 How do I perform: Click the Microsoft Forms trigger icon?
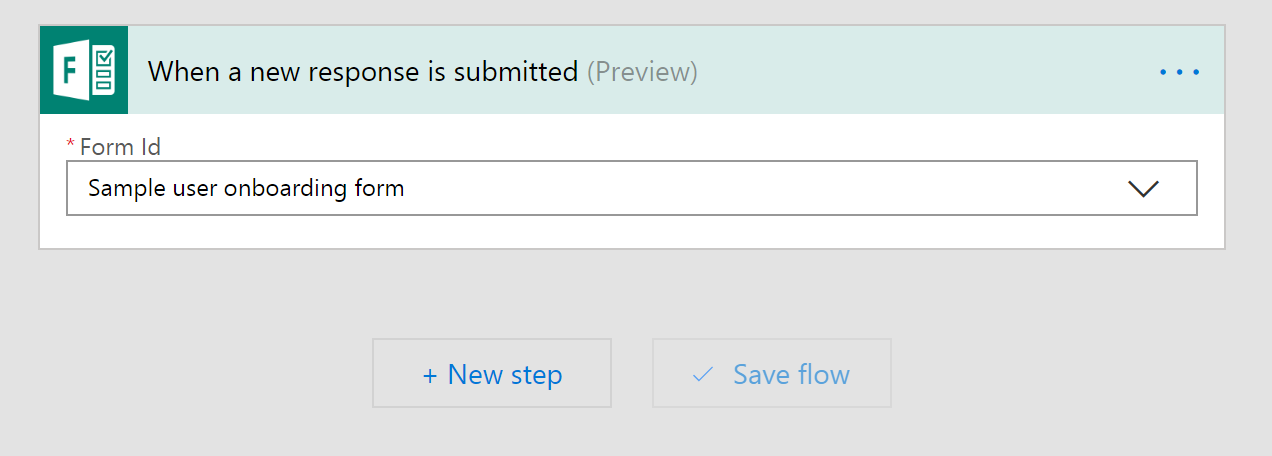click(x=84, y=71)
